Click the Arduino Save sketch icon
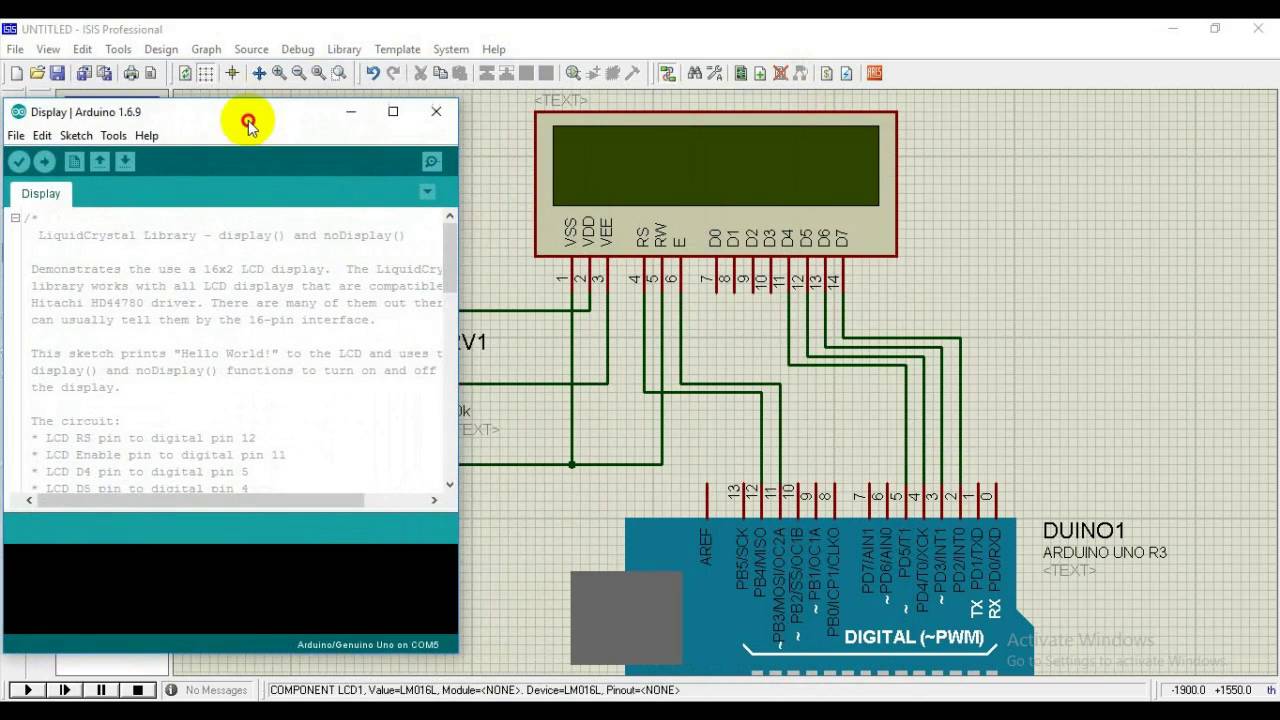 tap(125, 162)
